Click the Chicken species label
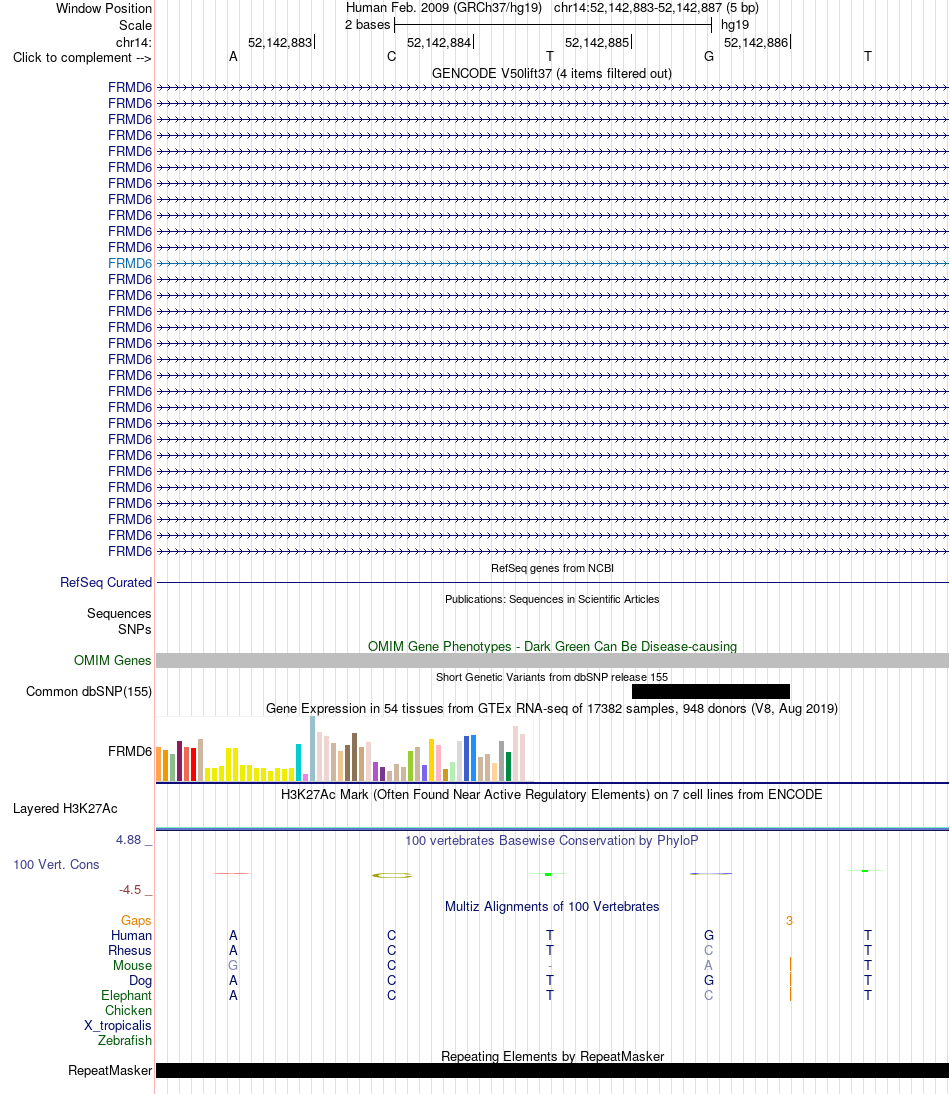 tap(128, 1011)
